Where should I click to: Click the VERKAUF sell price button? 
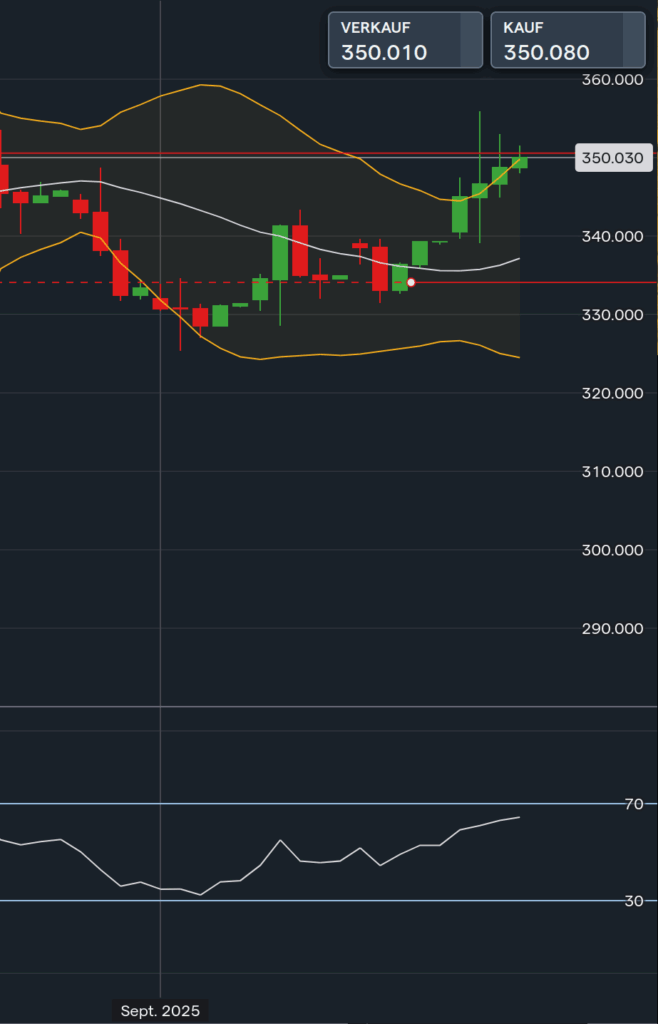pos(394,40)
